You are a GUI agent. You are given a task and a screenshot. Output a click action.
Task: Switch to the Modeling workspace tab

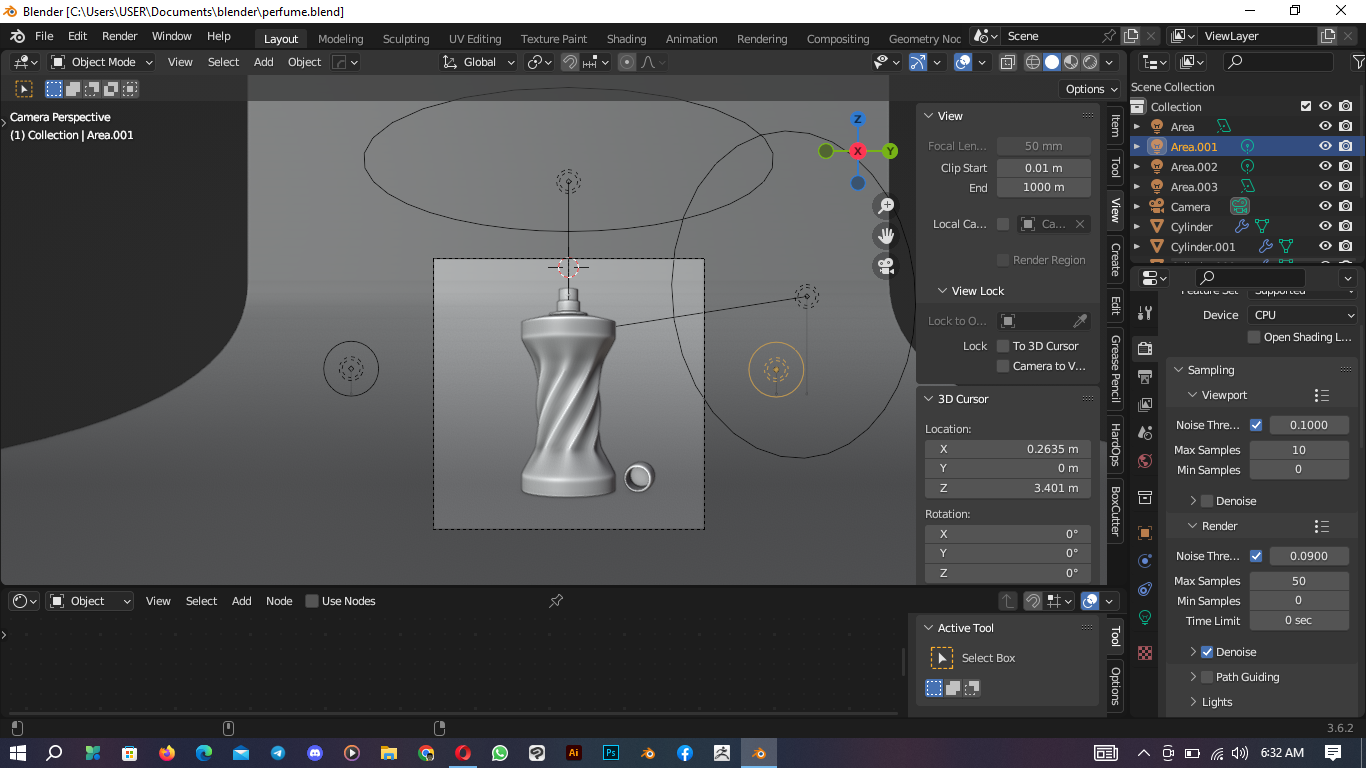tap(340, 39)
